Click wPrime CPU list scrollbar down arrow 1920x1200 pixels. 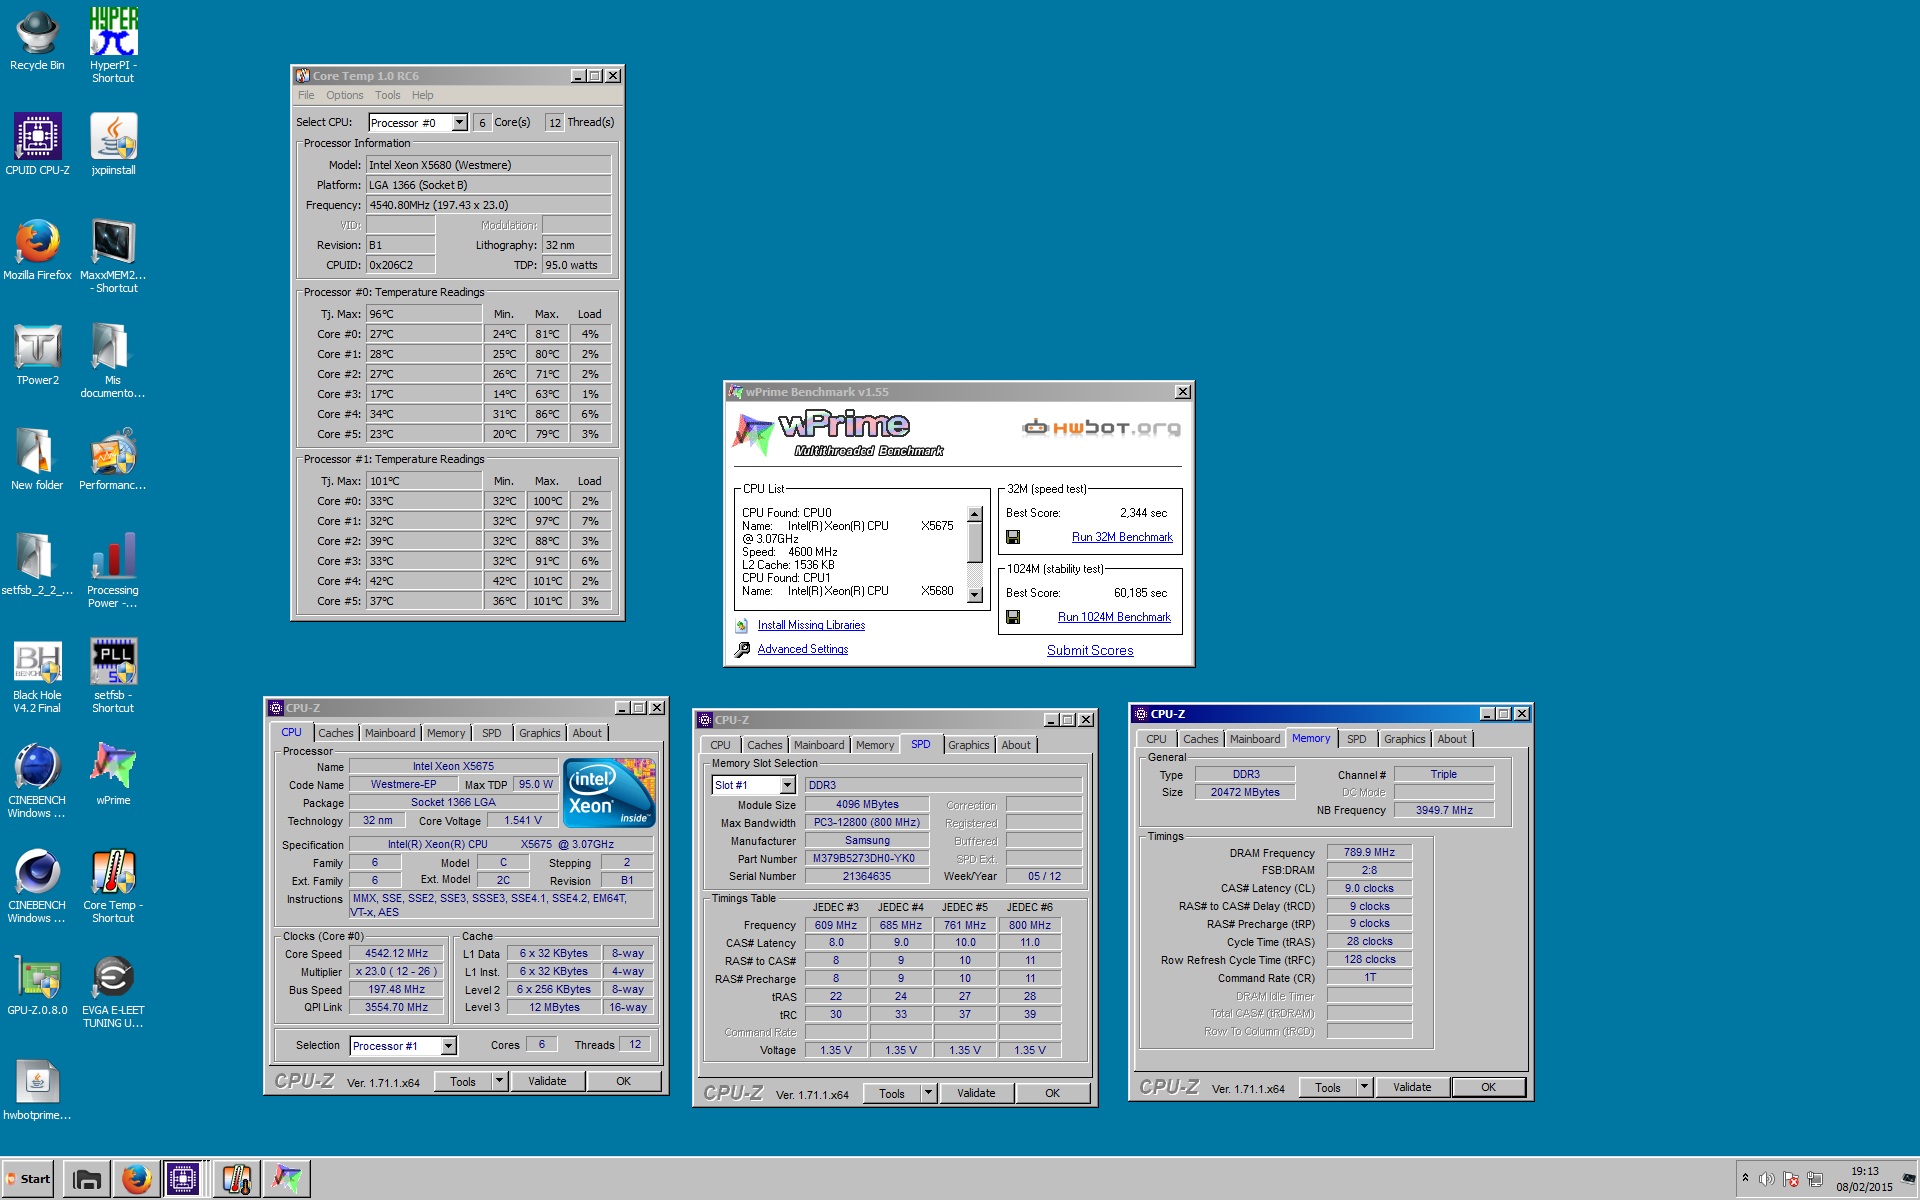point(975,595)
